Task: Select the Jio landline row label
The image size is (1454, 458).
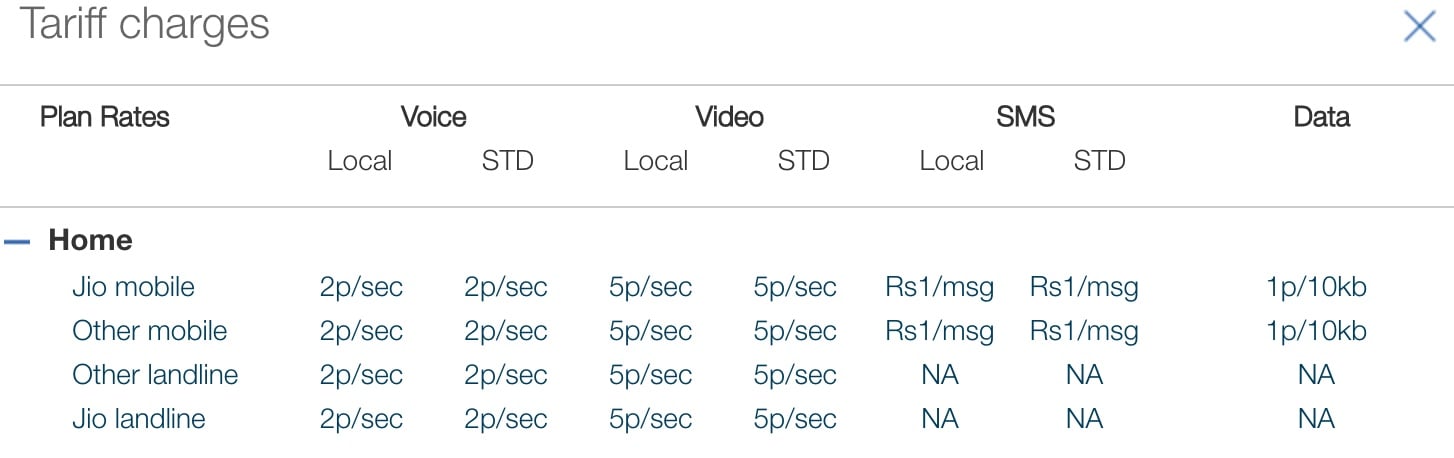Action: tap(138, 419)
